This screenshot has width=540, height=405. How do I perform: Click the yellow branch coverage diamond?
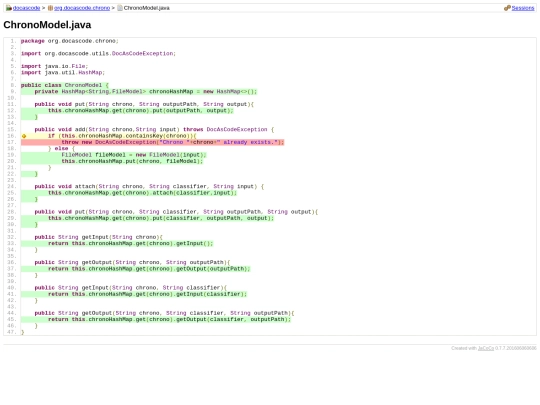pos(24,136)
